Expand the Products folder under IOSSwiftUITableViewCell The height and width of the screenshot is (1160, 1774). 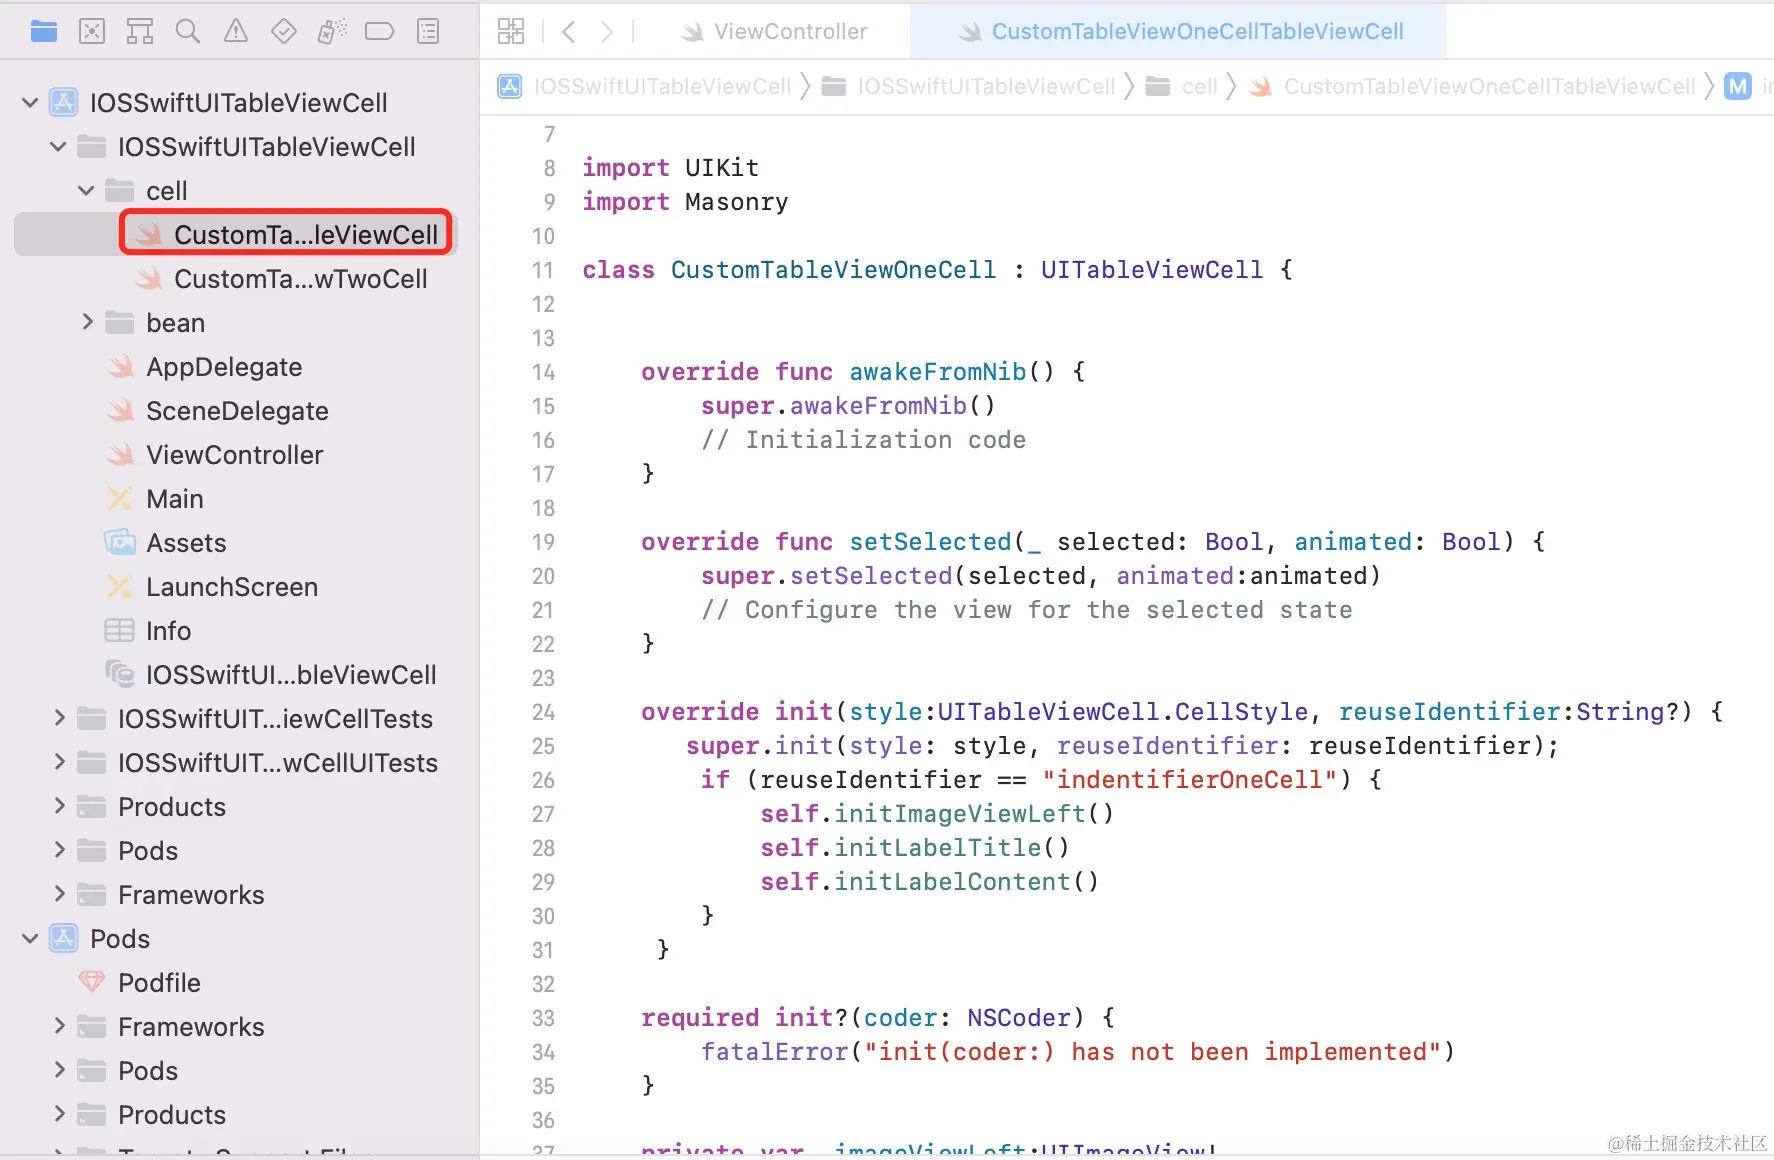click(59, 806)
